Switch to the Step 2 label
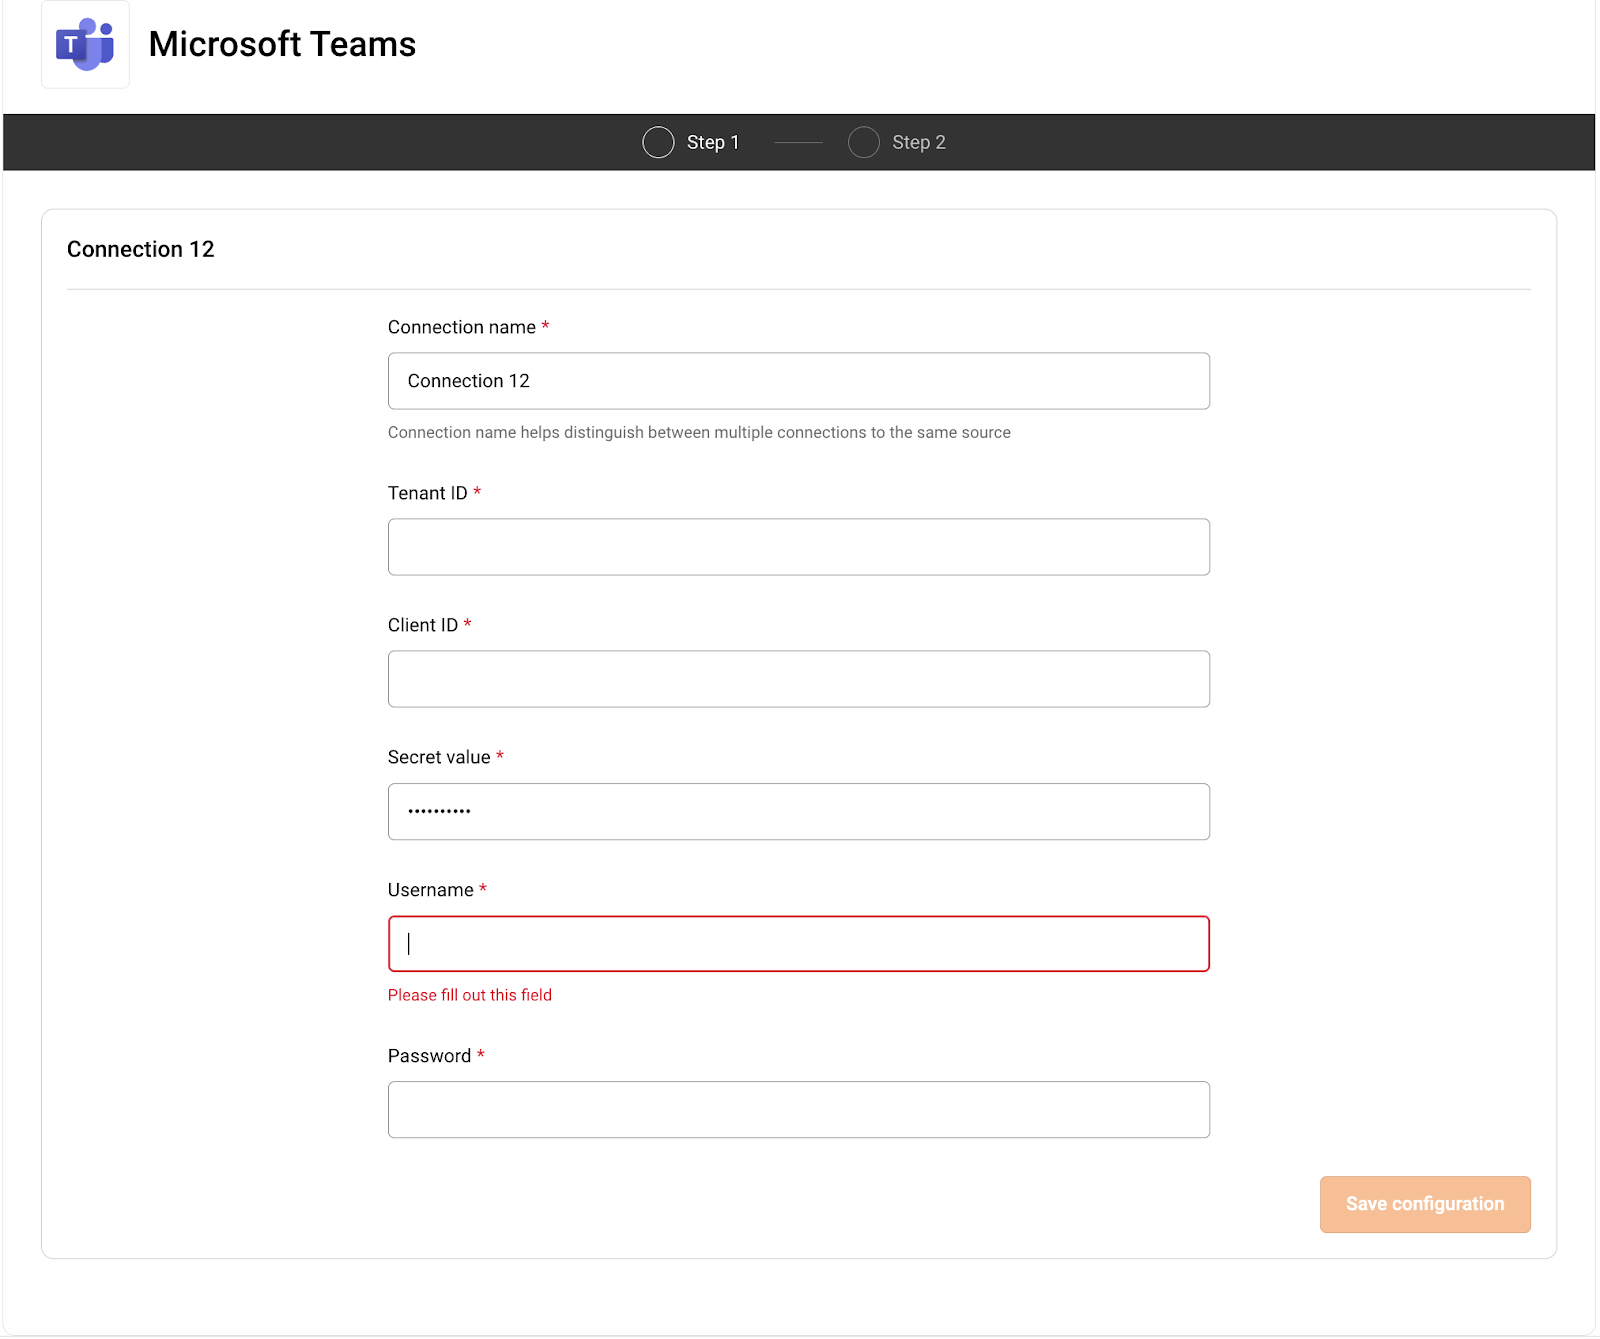The width and height of the screenshot is (1600, 1339). coord(918,142)
